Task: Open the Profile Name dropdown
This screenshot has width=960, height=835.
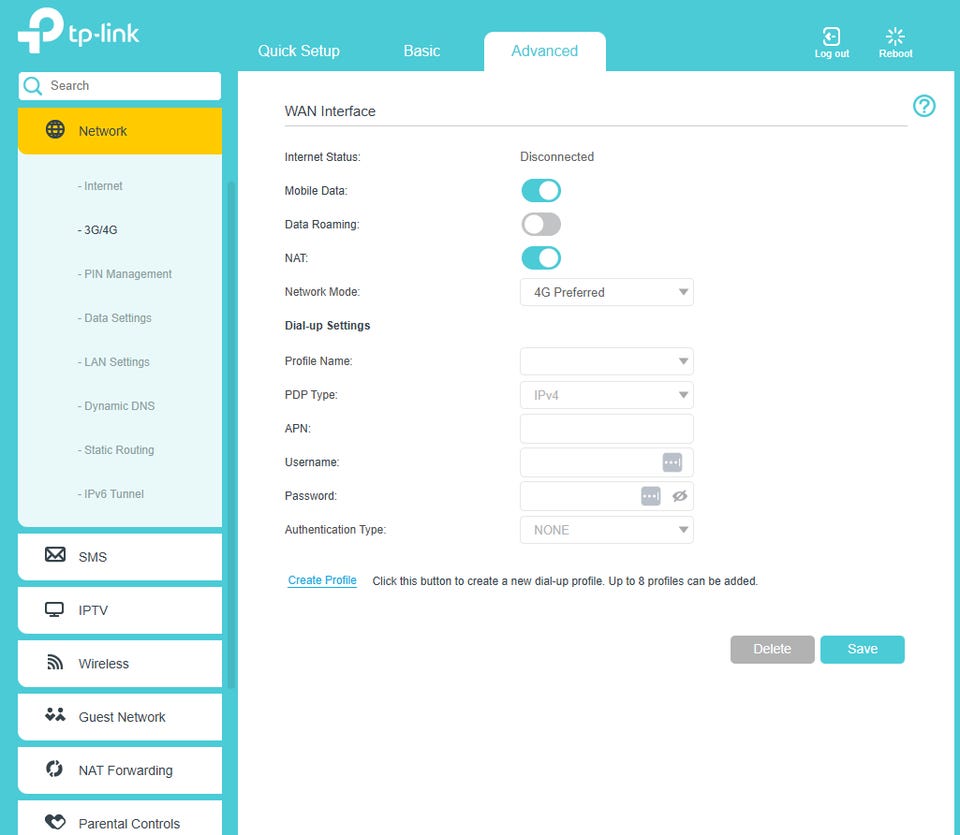Action: pos(606,361)
